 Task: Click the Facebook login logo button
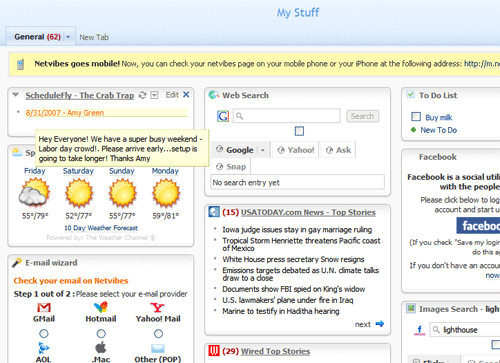tap(478, 226)
